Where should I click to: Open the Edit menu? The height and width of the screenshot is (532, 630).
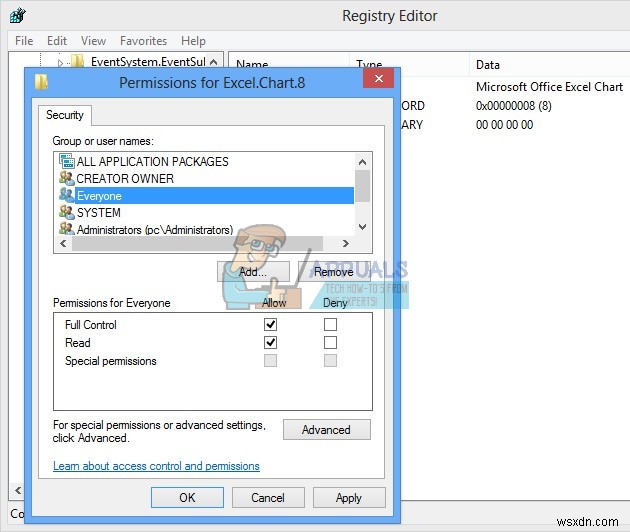pos(57,41)
